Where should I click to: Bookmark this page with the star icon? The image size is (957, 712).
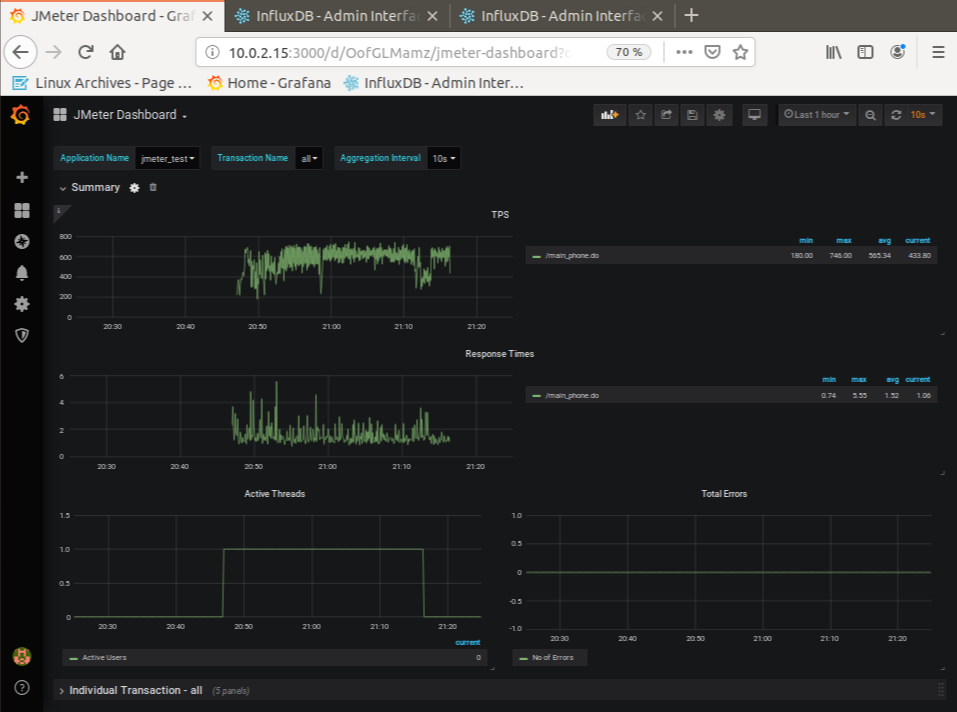pyautogui.click(x=740, y=52)
